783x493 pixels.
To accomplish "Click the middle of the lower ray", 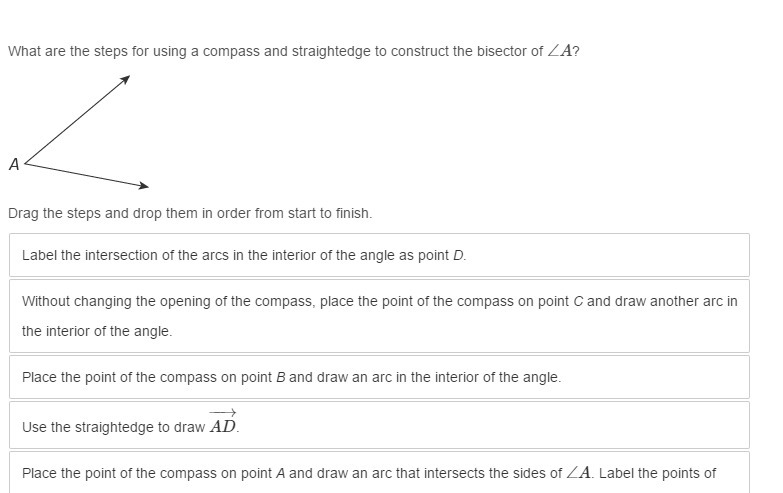I will coord(86,174).
